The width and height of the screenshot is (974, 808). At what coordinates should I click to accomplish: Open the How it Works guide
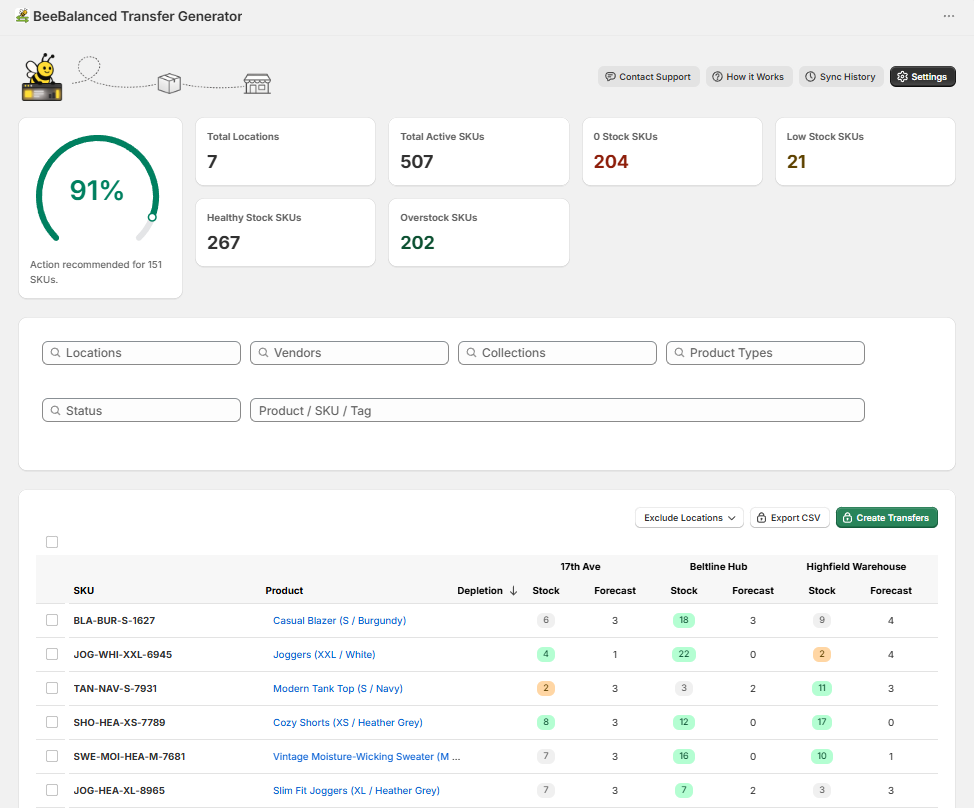point(749,76)
